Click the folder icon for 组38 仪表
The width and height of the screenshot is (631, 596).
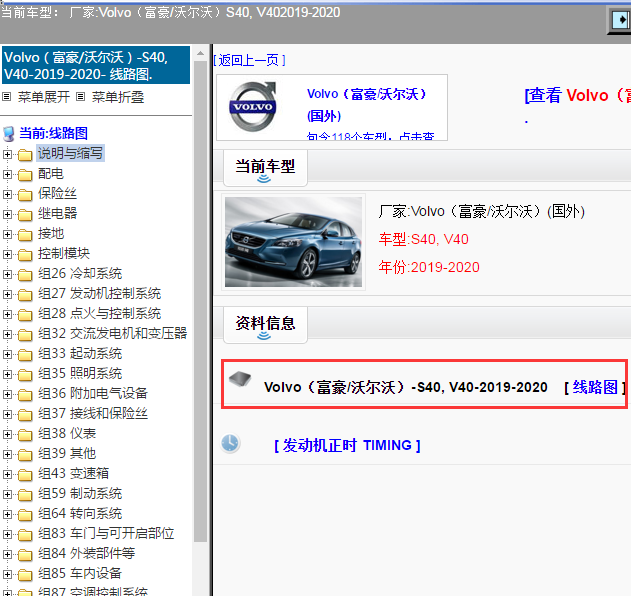25,435
